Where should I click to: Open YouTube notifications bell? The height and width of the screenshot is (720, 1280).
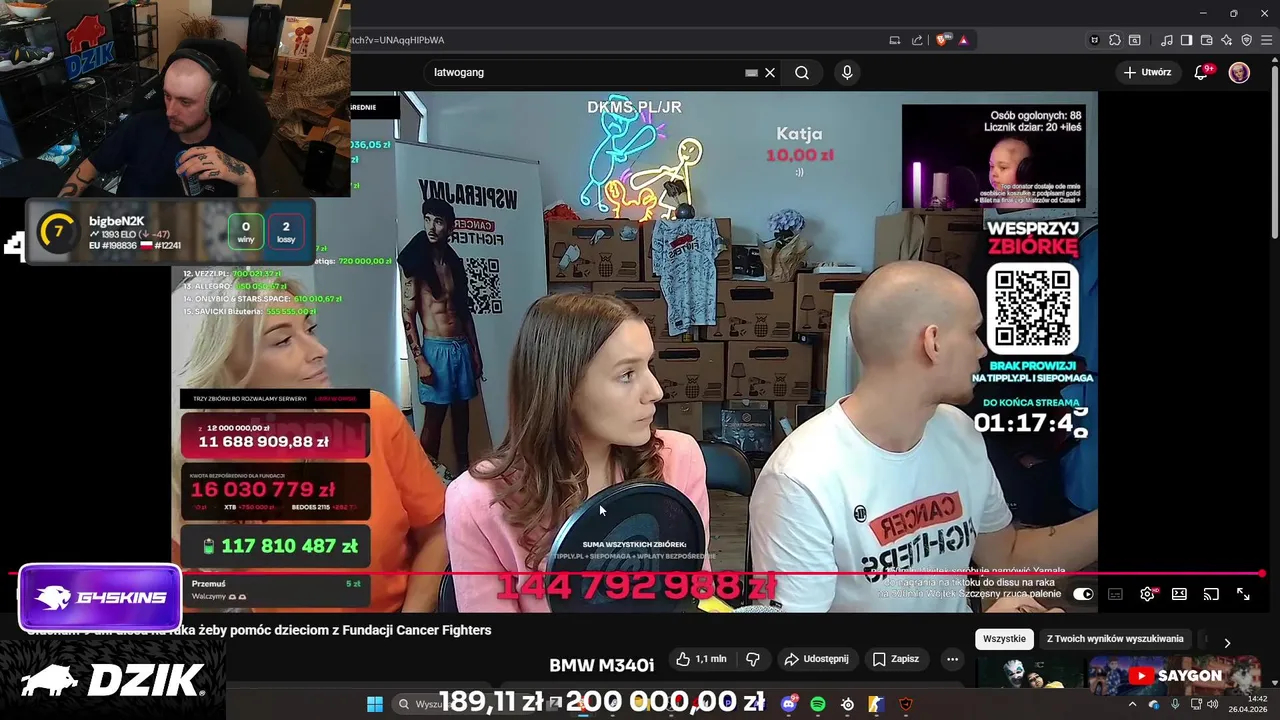pos(1202,72)
